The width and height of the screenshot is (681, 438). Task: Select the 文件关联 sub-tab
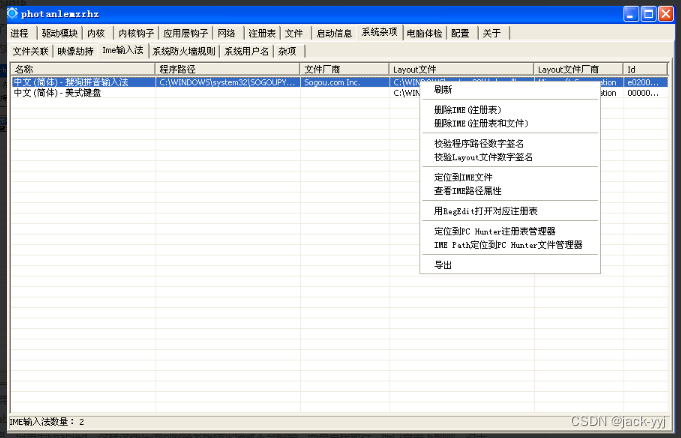point(30,51)
